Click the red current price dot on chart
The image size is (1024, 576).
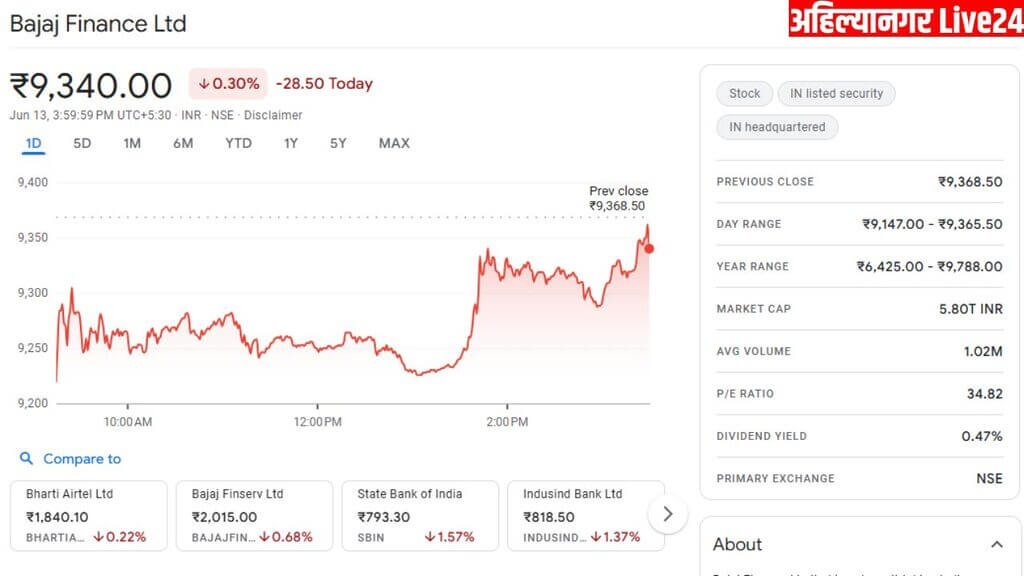point(649,248)
